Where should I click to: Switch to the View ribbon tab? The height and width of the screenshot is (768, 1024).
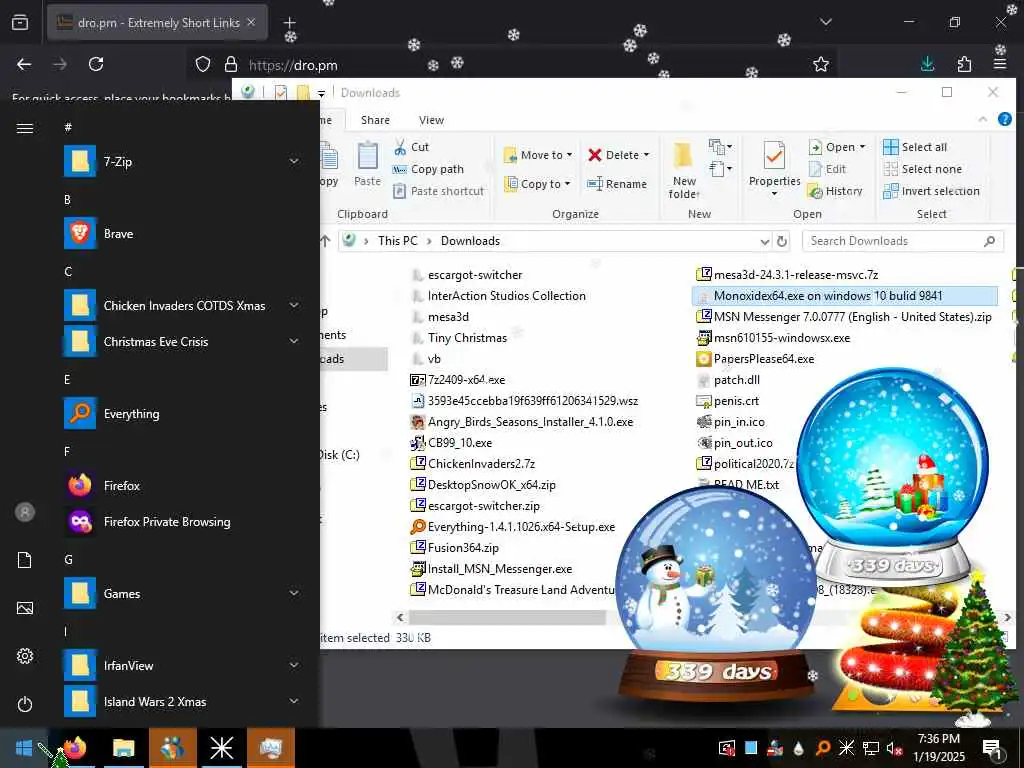click(431, 120)
